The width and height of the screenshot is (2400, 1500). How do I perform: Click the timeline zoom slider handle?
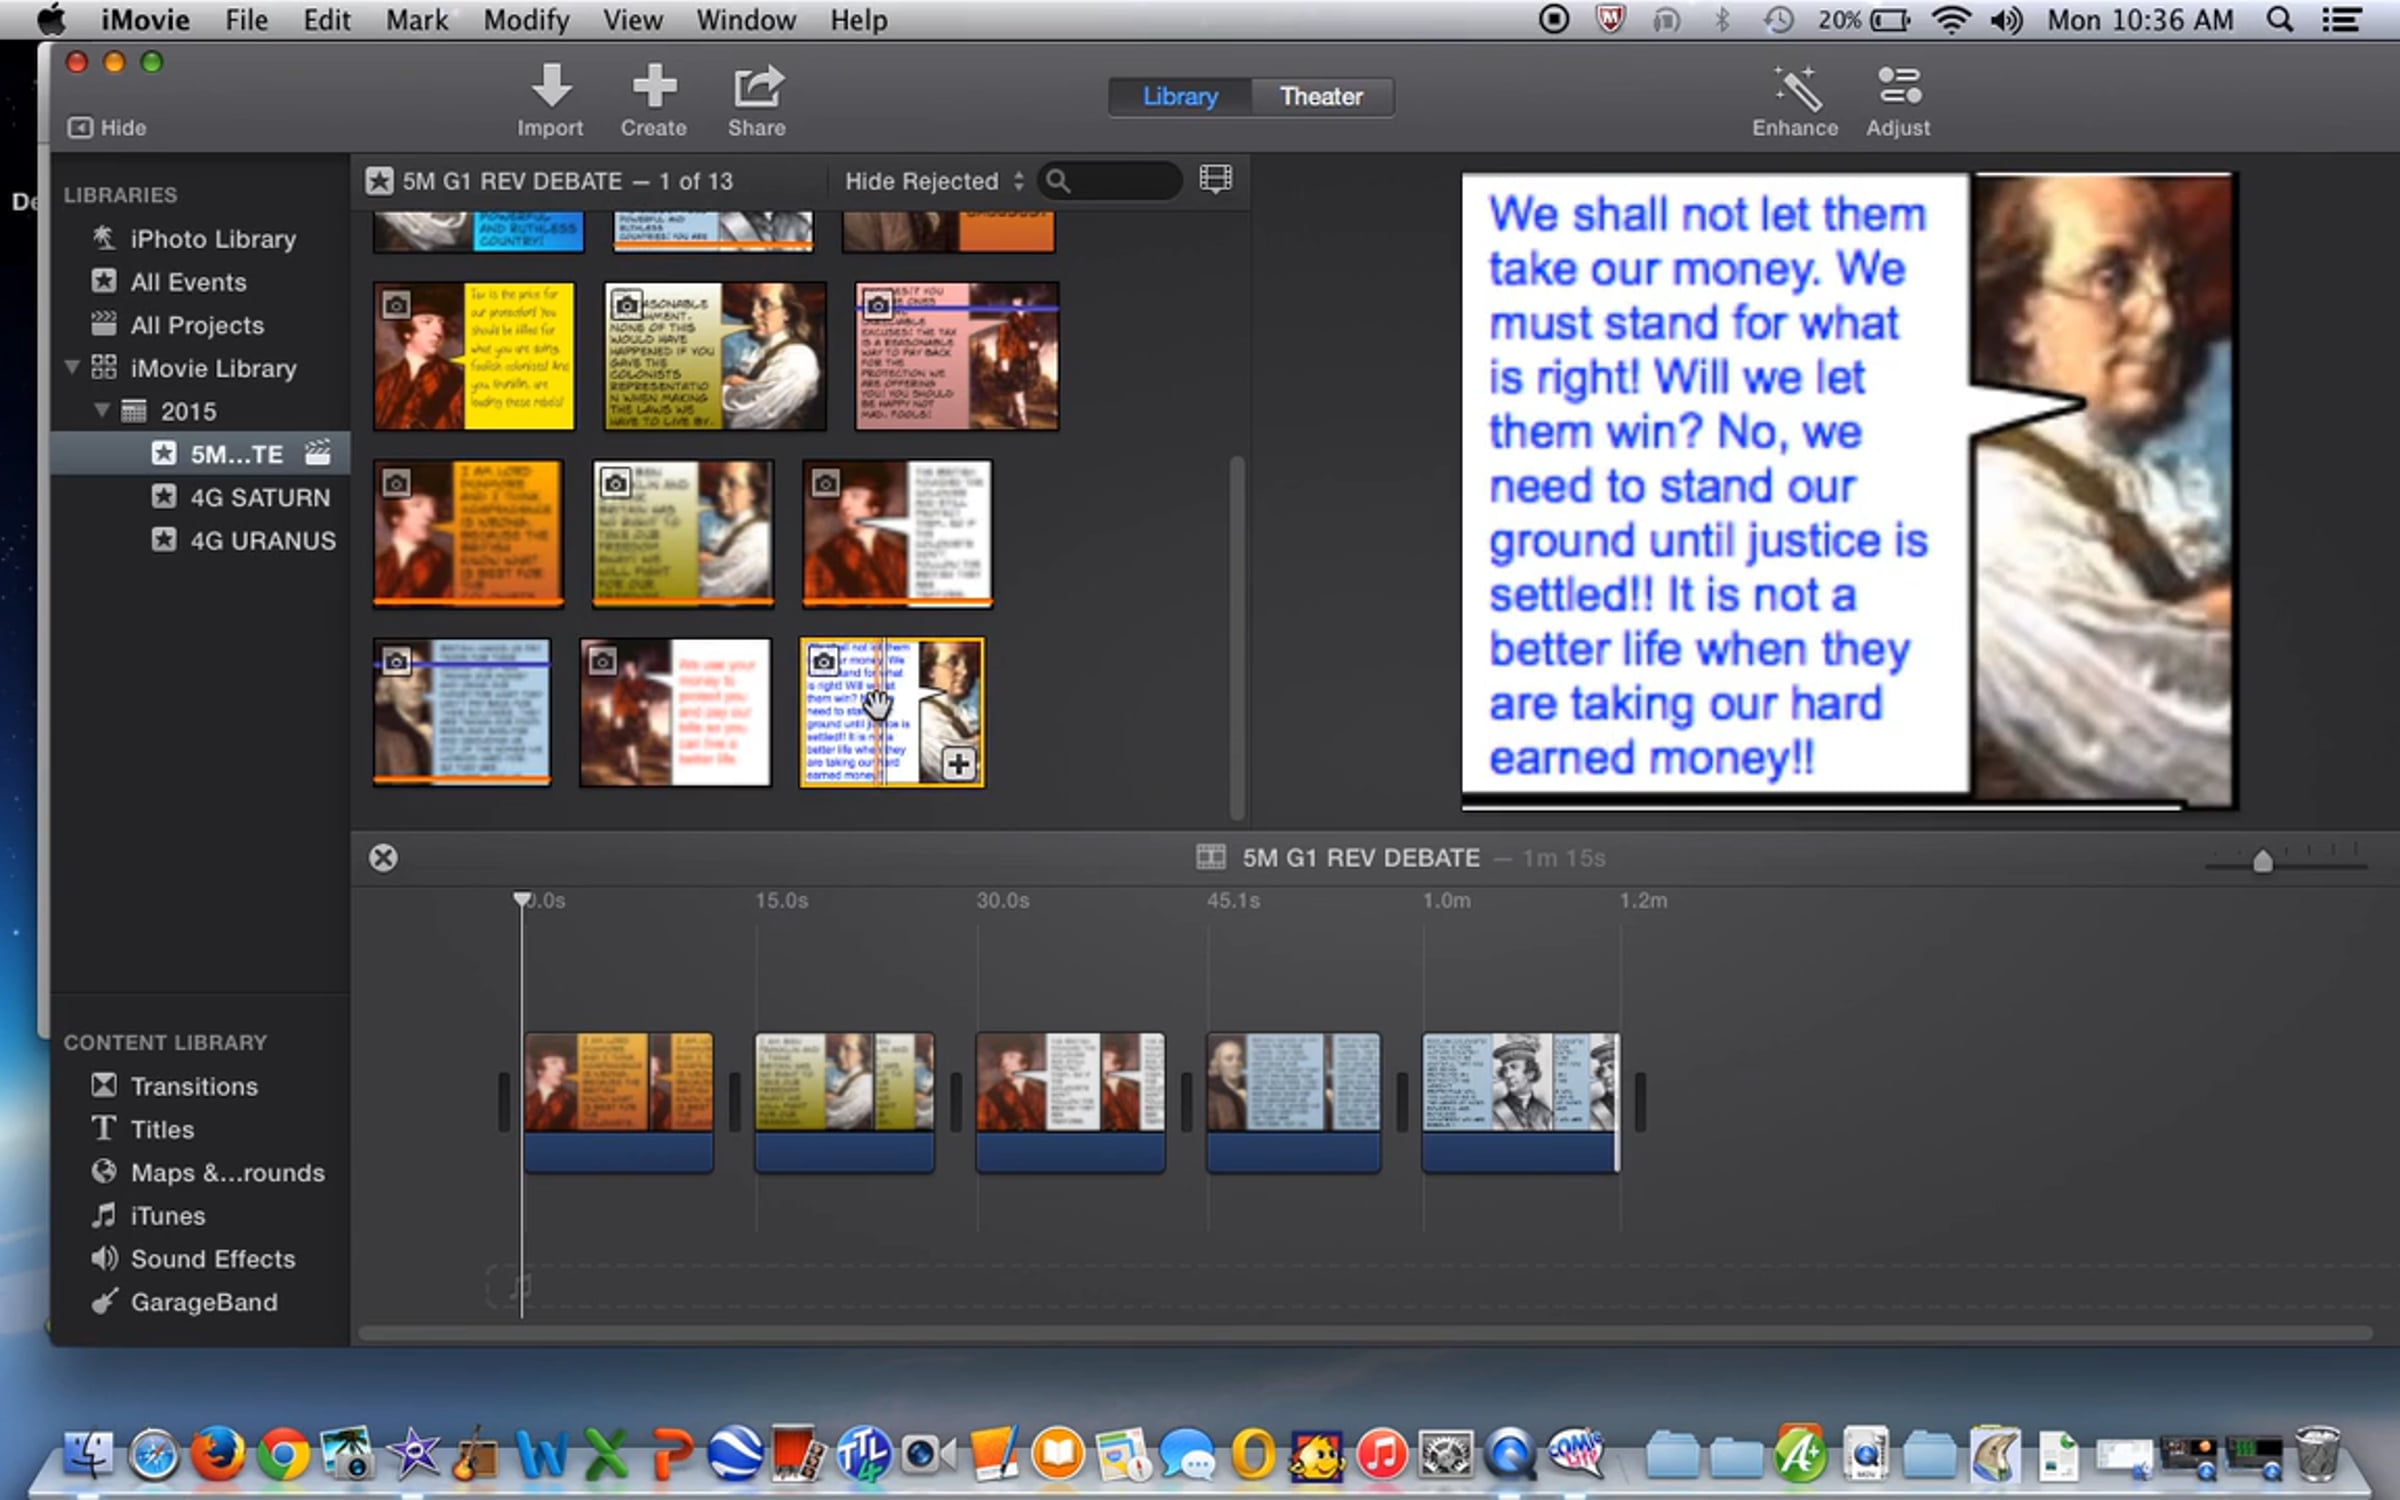pyautogui.click(x=2263, y=861)
